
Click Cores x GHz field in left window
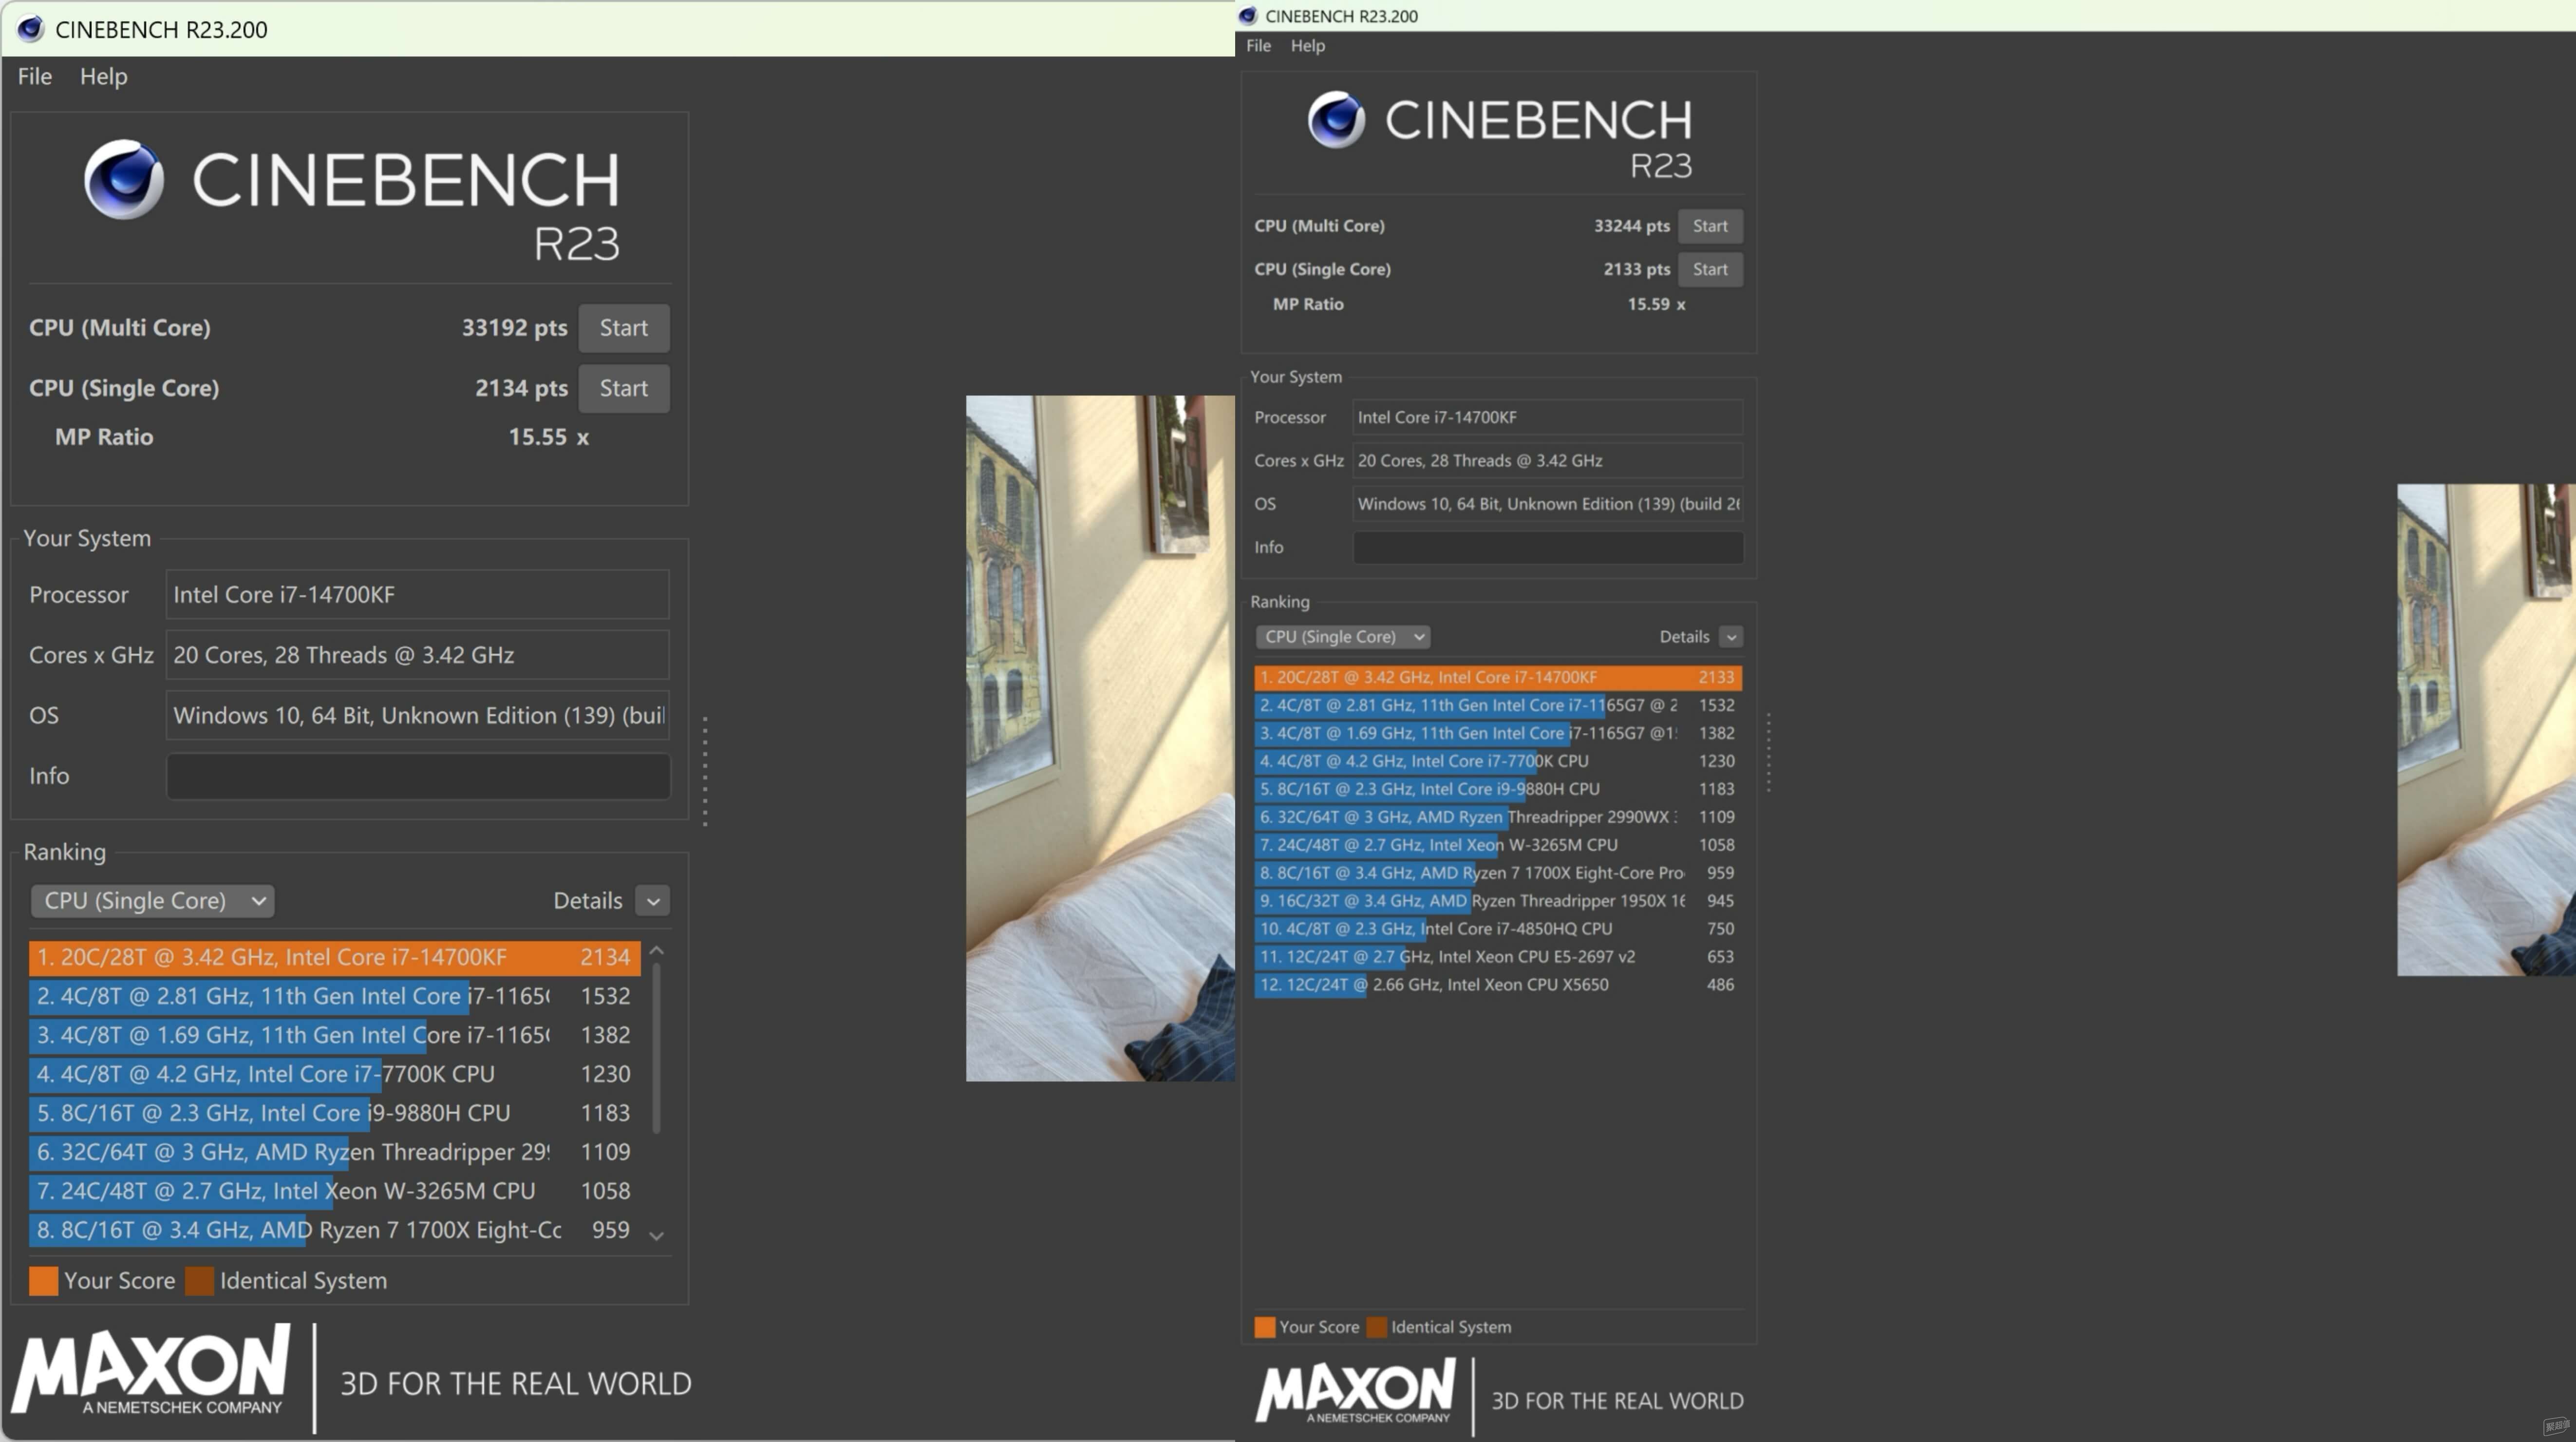[x=417, y=655]
